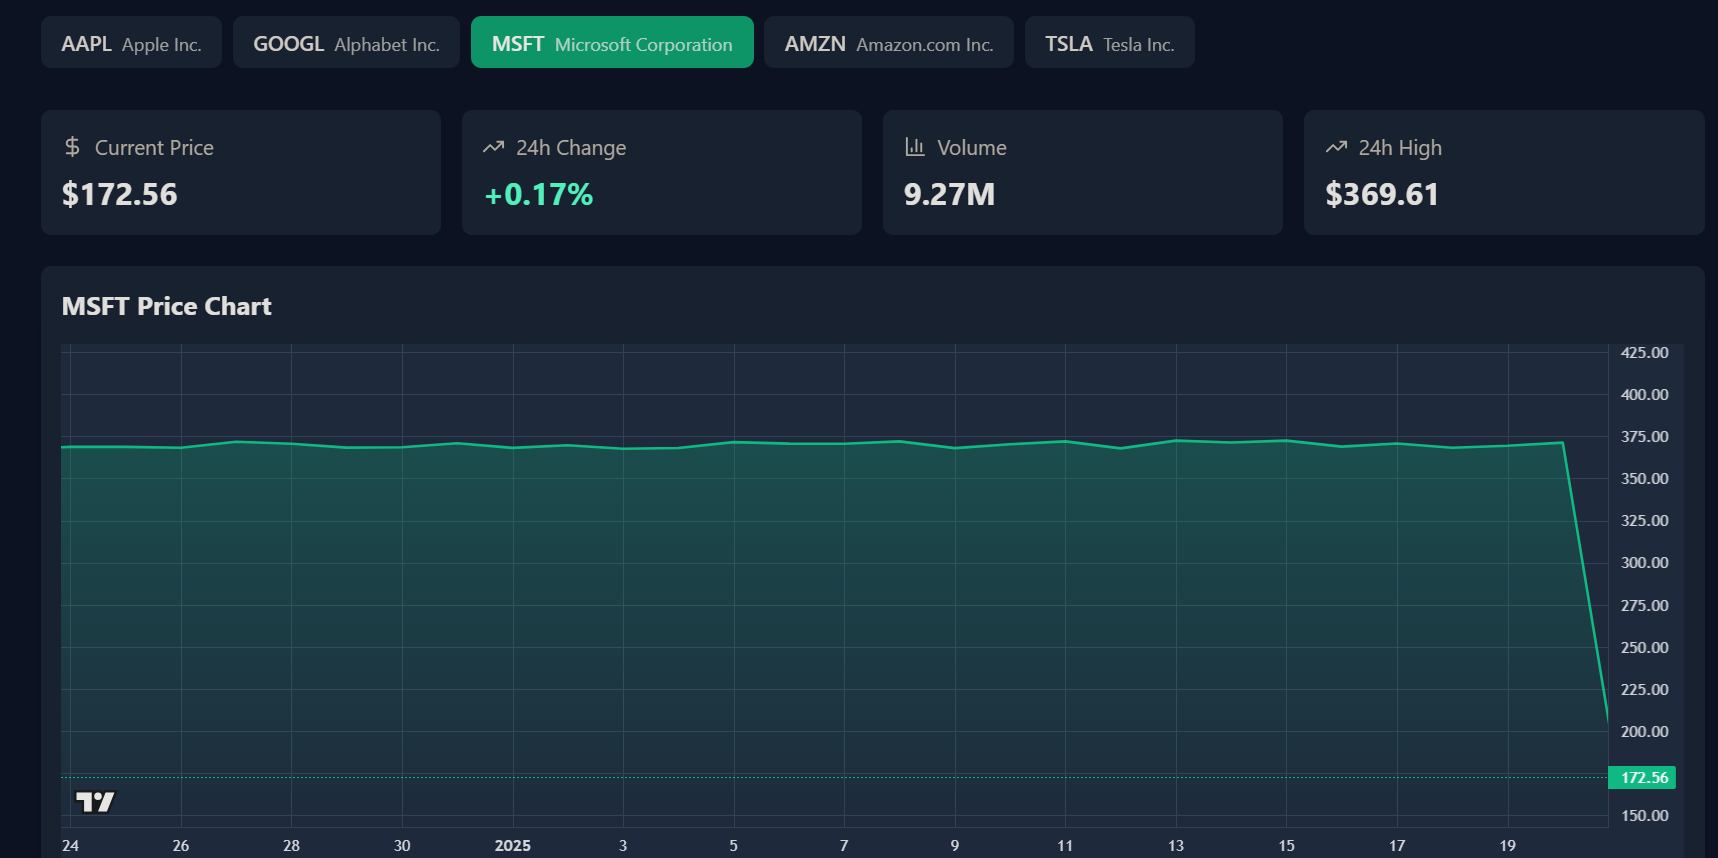Click the bar chart icon beside Volume

(x=914, y=147)
